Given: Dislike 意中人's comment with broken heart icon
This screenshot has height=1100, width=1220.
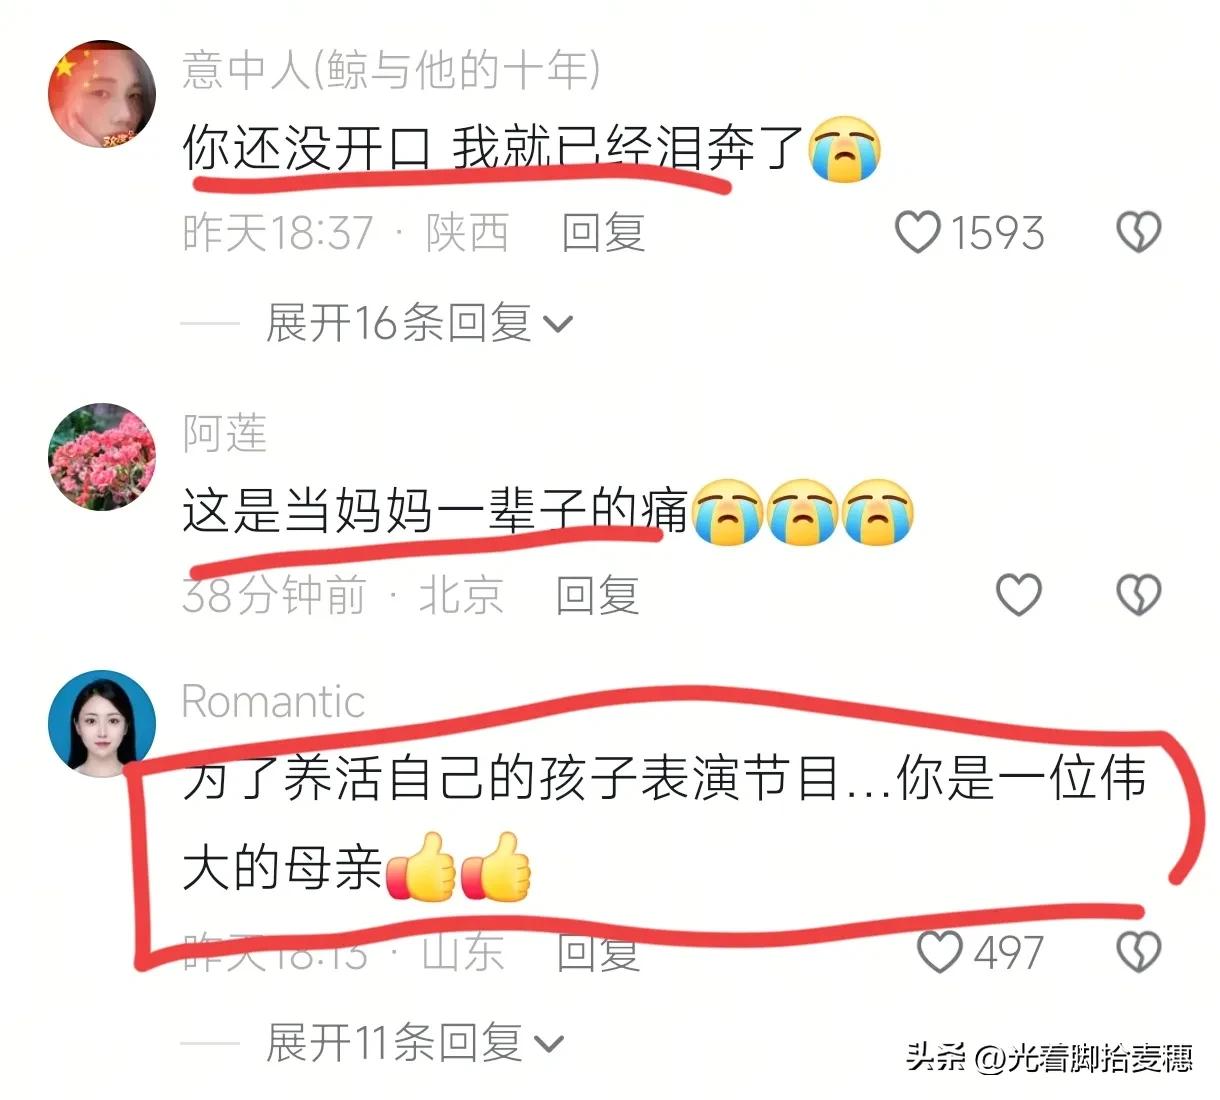Looking at the screenshot, I should (x=1138, y=232).
